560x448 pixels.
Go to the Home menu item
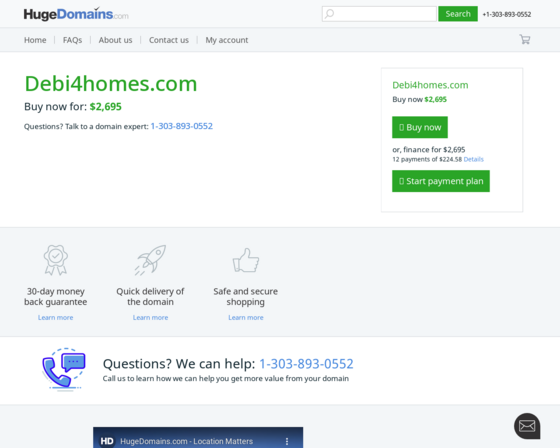point(35,40)
